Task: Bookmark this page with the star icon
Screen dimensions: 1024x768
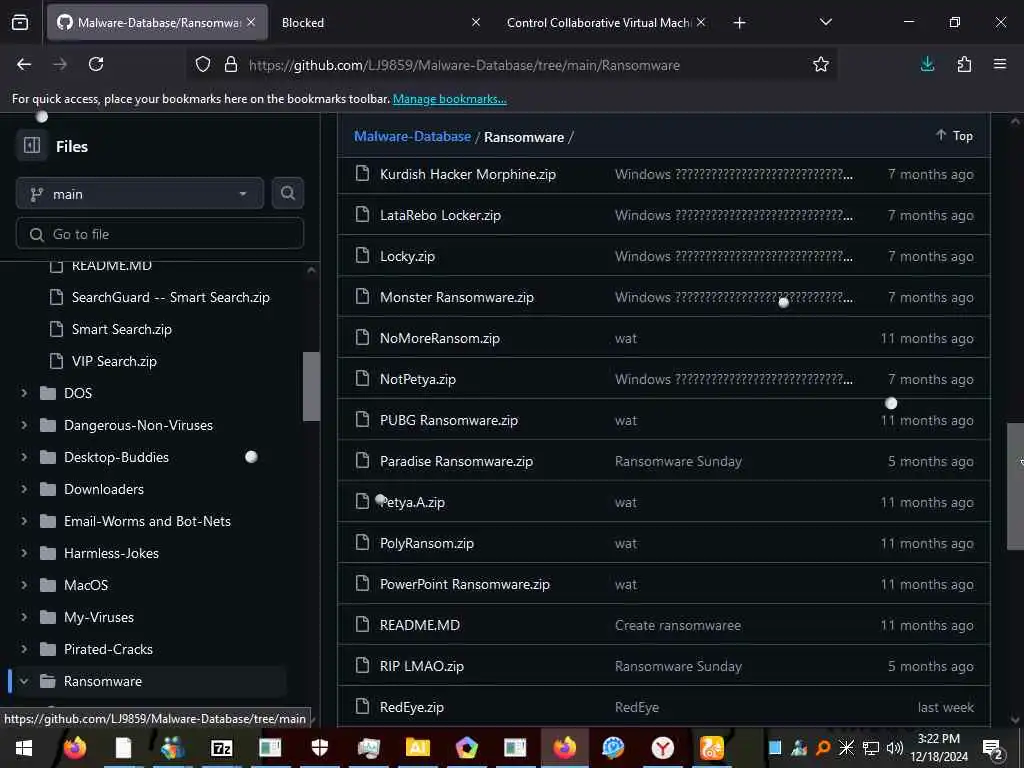Action: point(821,64)
